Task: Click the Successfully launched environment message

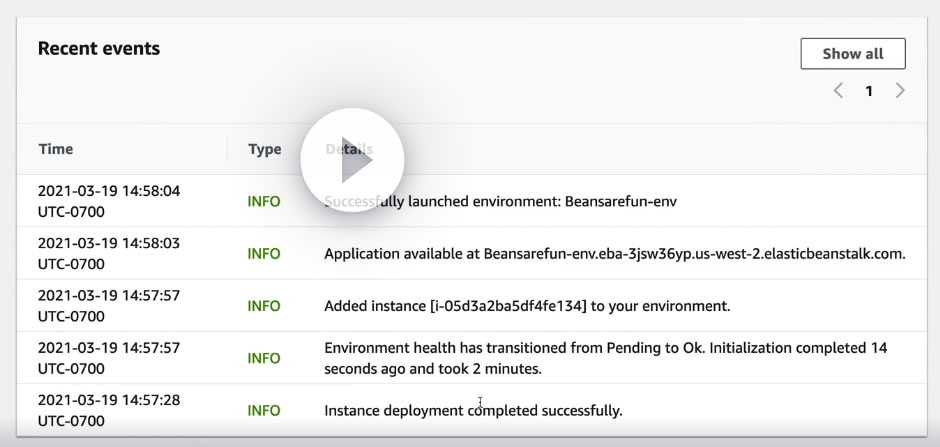Action: pos(500,201)
